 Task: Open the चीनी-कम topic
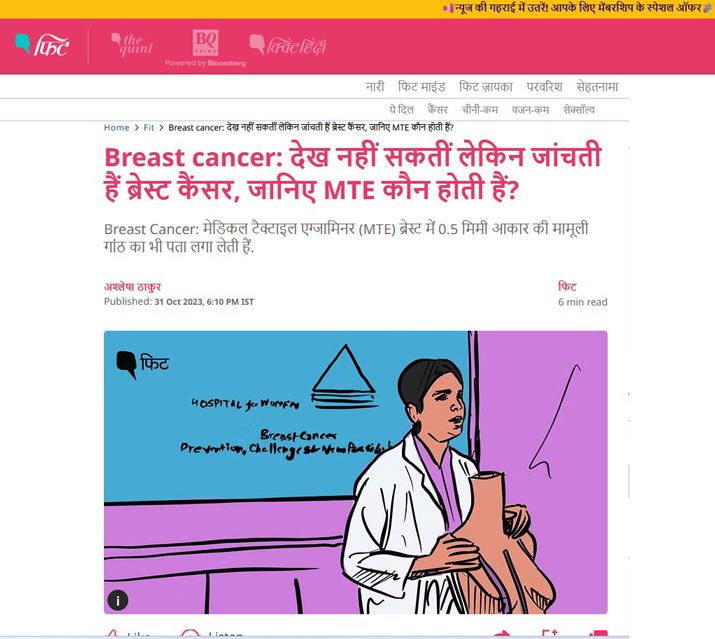tap(480, 110)
